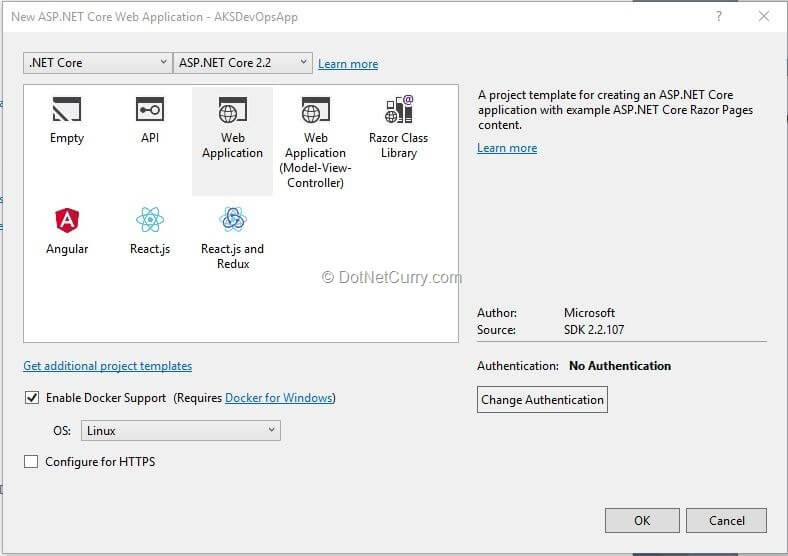Confirm with the OK button
Image resolution: width=788 pixels, height=556 pixels.
(x=642, y=520)
